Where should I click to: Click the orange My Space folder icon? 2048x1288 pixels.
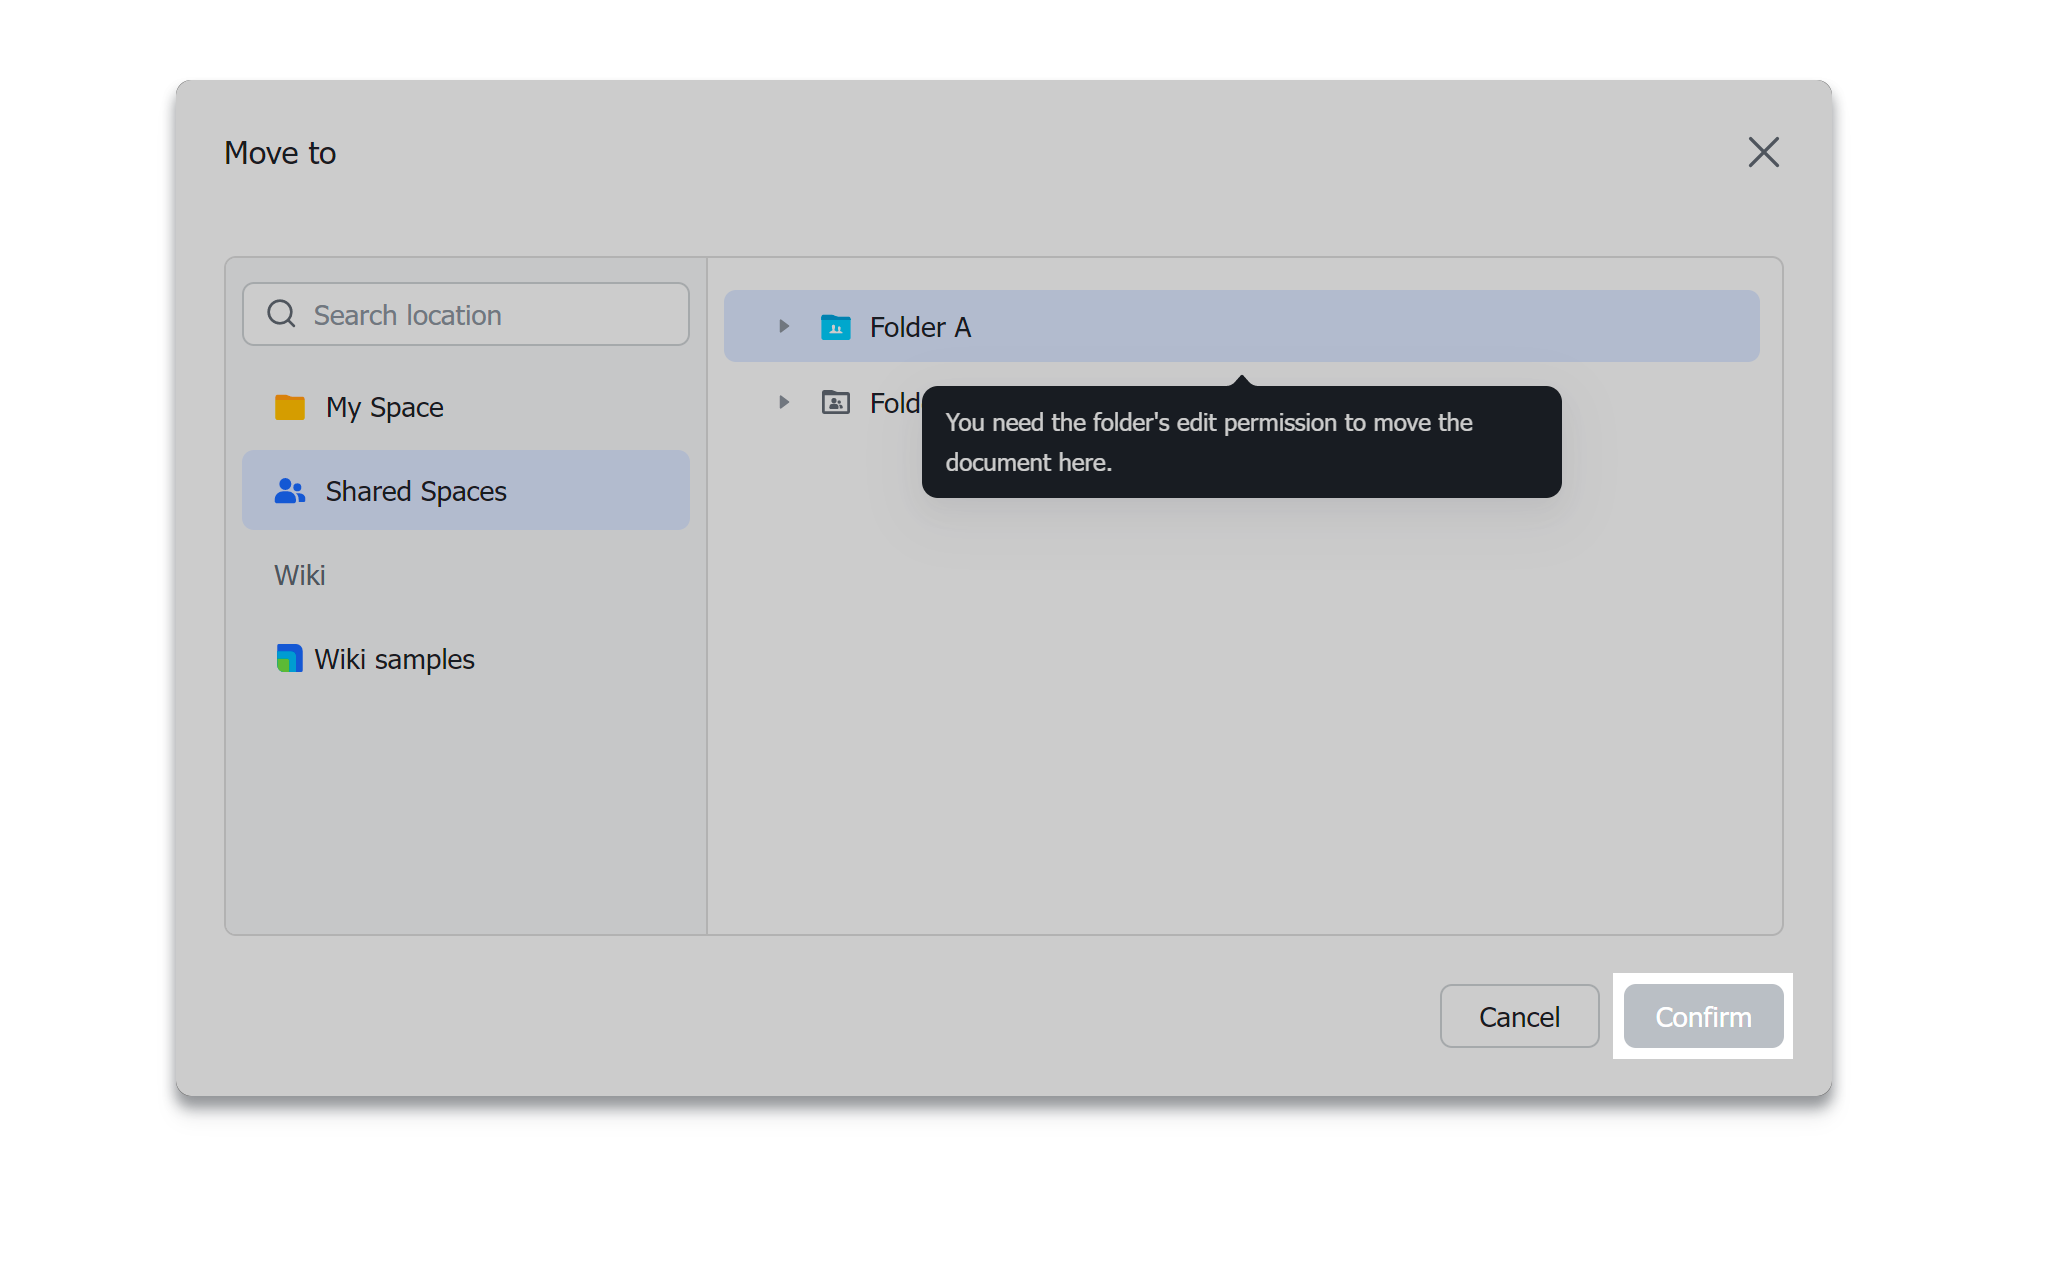coord(290,407)
